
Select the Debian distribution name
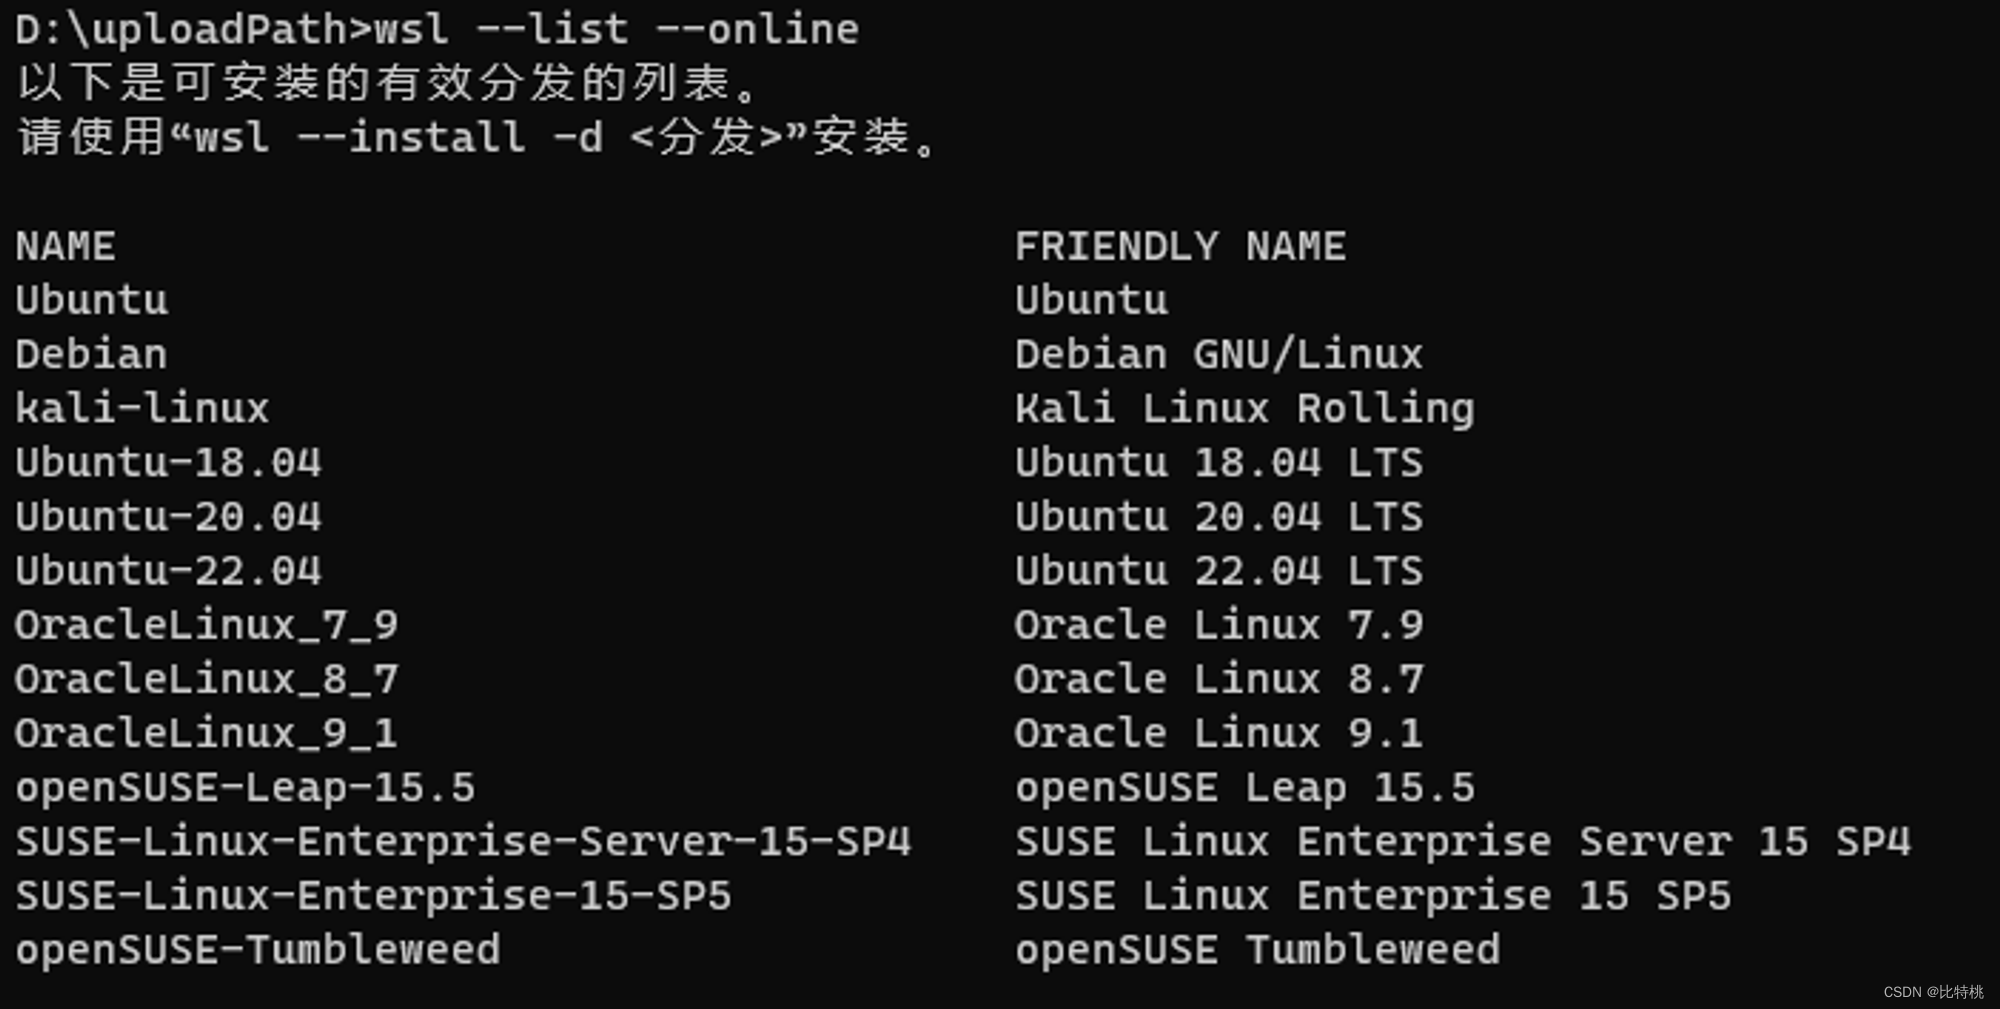point(92,354)
